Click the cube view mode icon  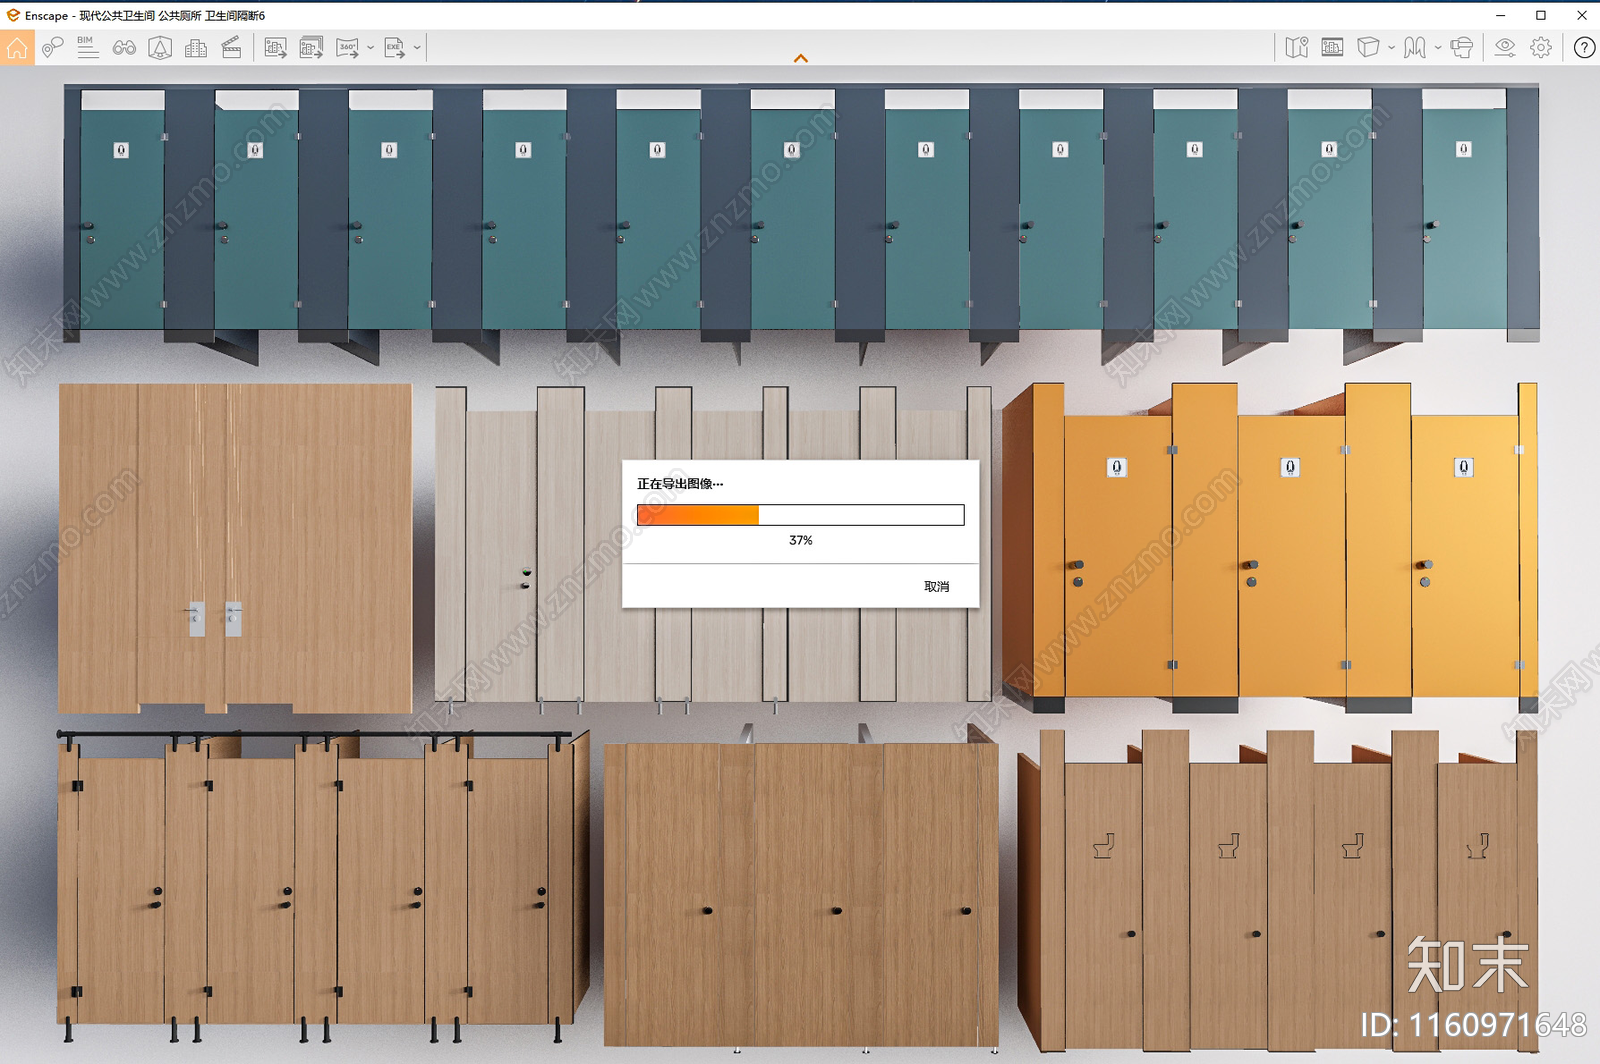coord(1368,47)
